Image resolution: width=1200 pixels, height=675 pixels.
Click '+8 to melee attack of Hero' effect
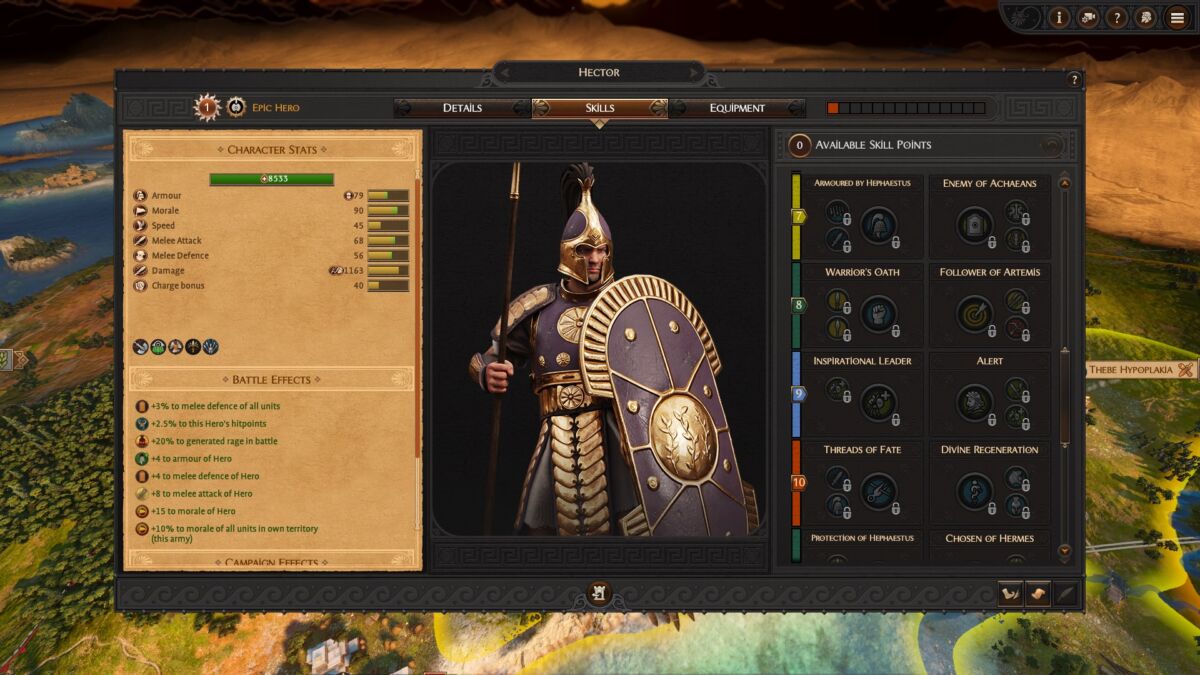click(201, 494)
